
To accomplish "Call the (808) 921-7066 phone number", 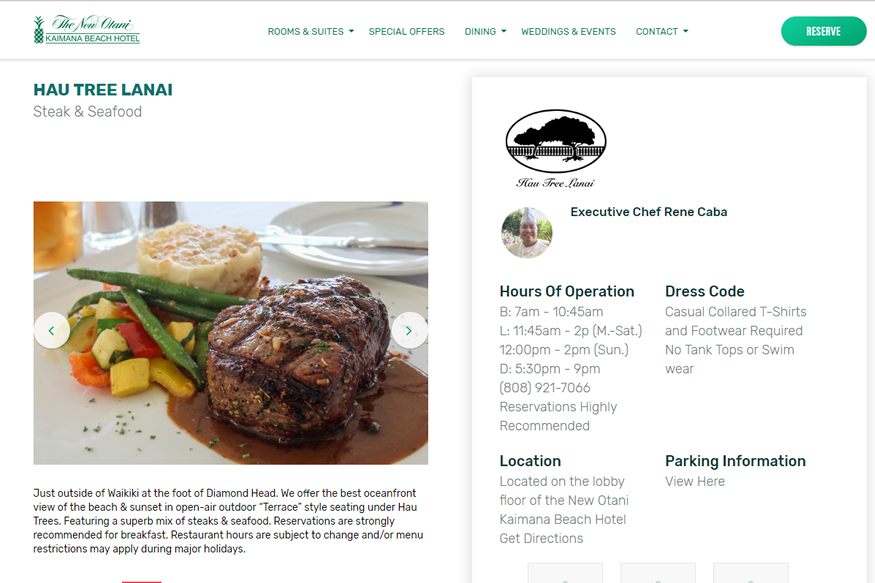I will pyautogui.click(x=545, y=388).
